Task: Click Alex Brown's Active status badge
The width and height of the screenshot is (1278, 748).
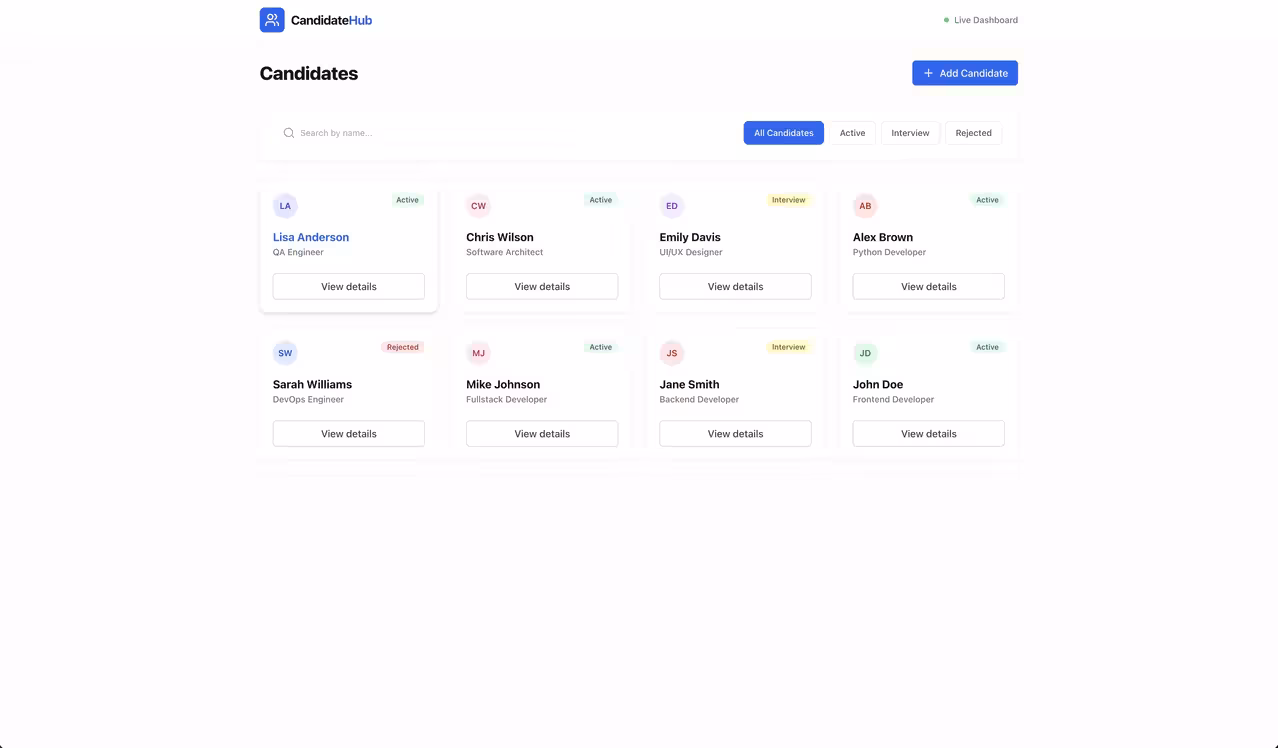Action: pyautogui.click(x=986, y=199)
